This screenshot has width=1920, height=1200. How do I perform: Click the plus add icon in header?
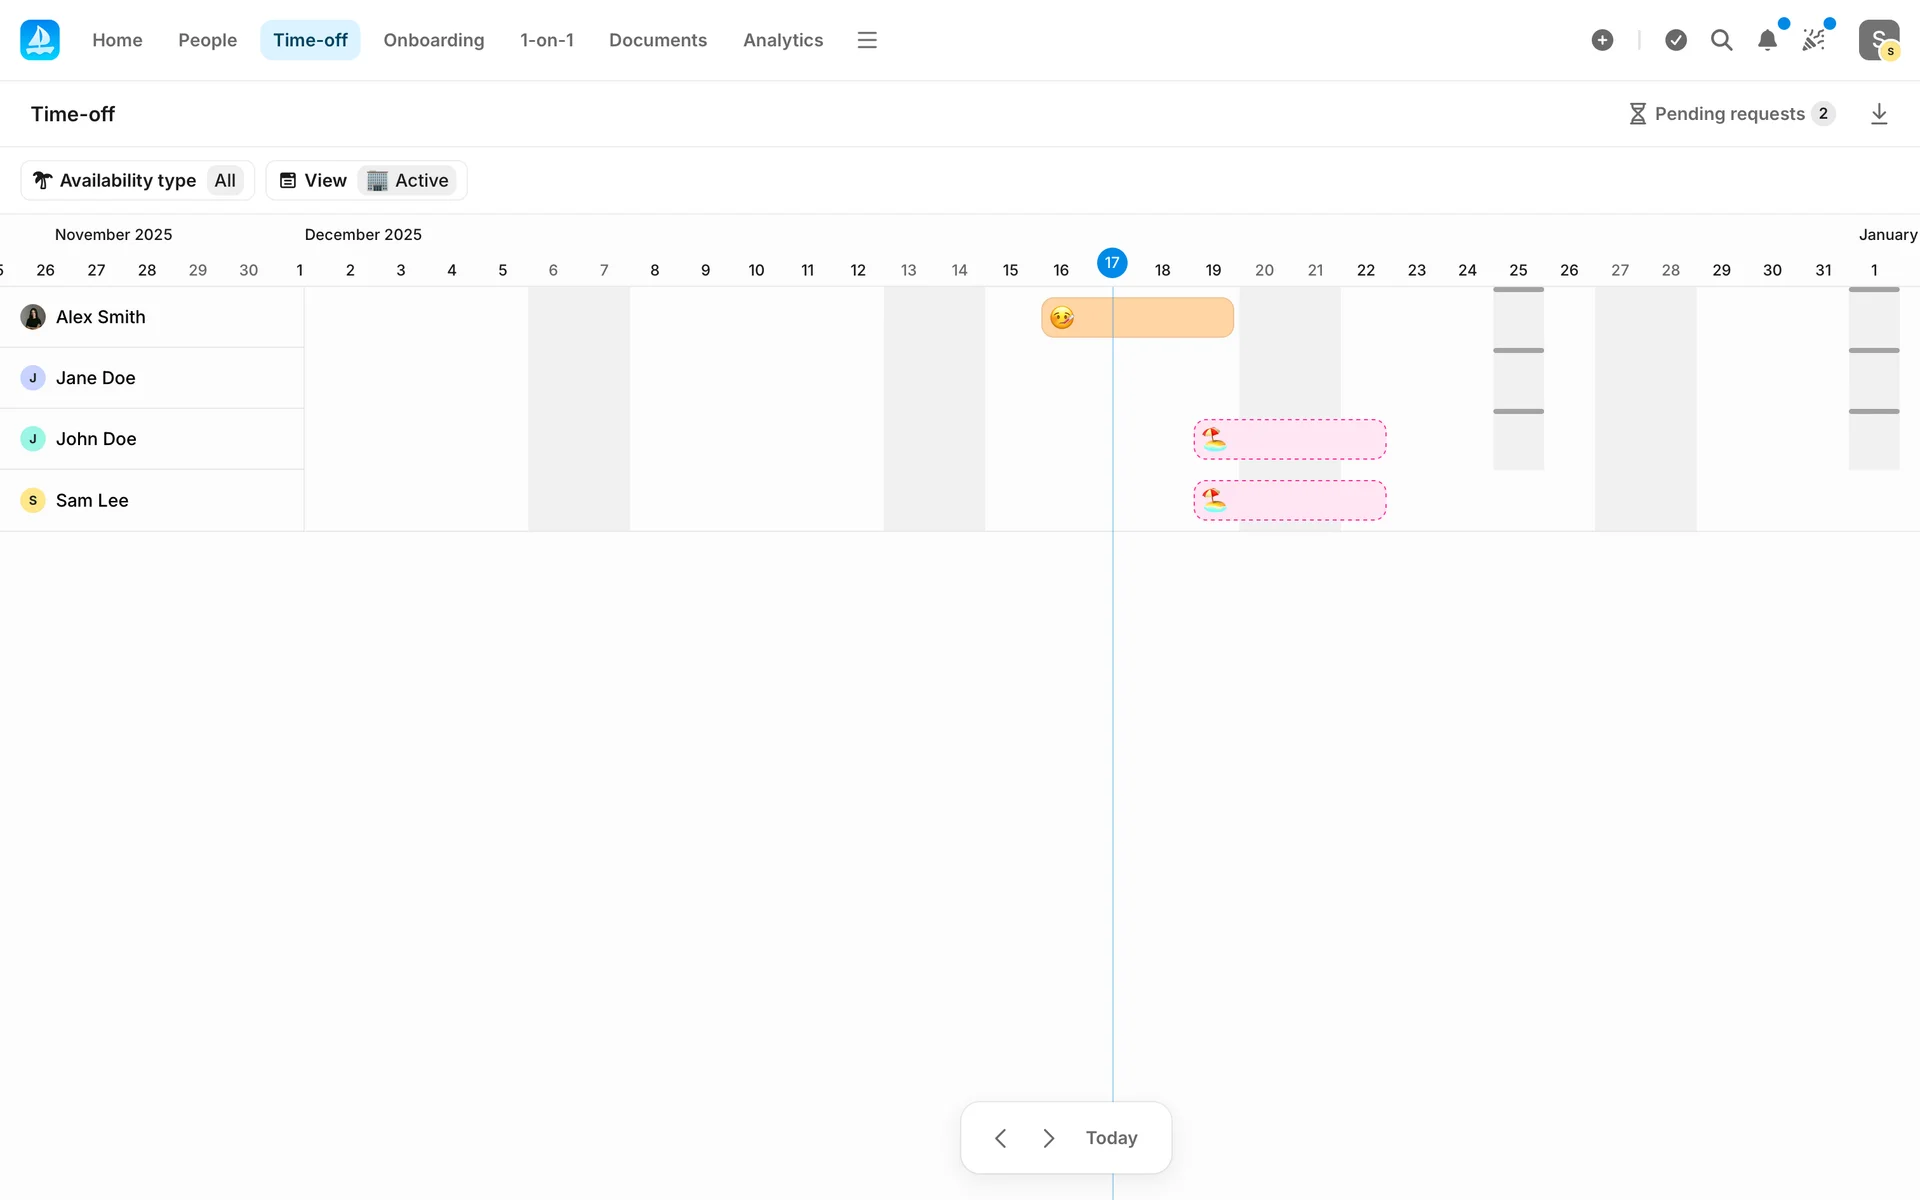[1602, 40]
